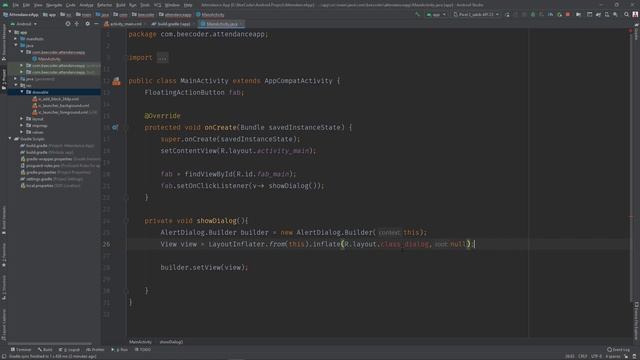
Task: Open the Run tool window at bottom
Action: tap(120, 350)
